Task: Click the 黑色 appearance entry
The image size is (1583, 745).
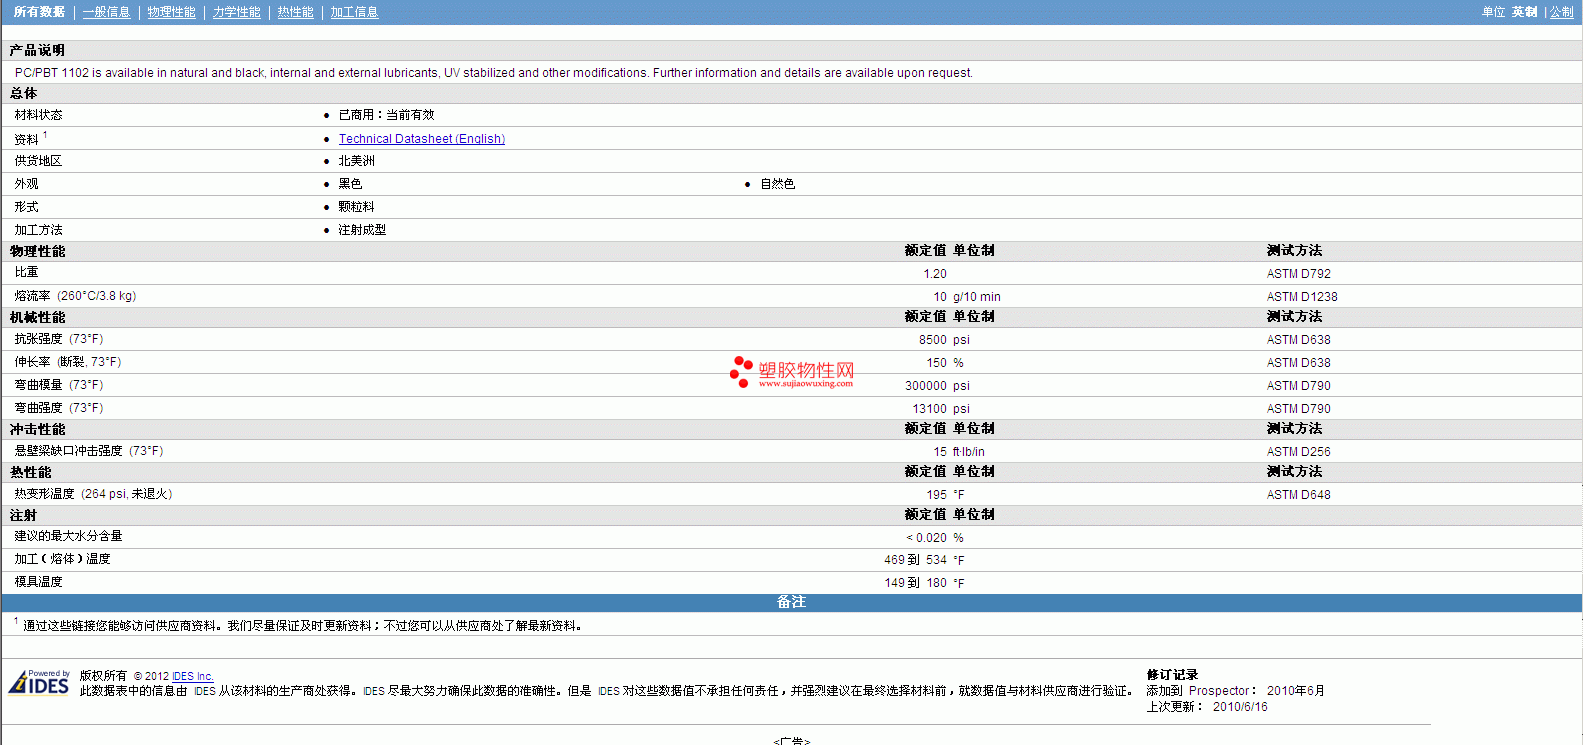Action: [350, 184]
